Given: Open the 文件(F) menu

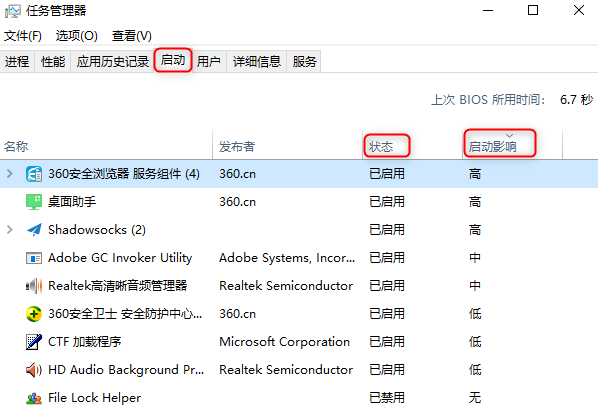Looking at the screenshot, I should (23, 36).
